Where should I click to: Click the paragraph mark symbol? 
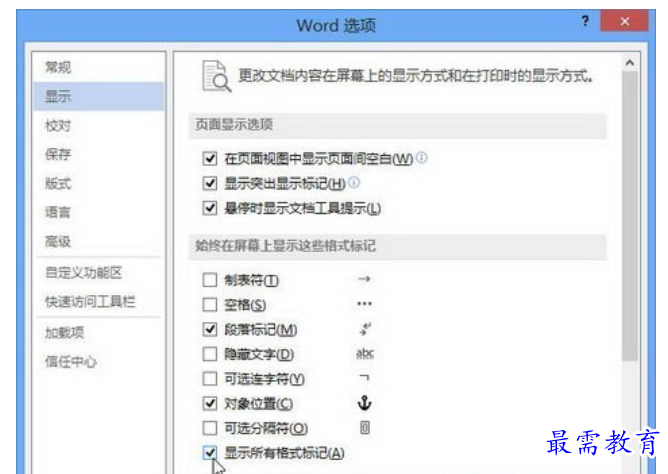tap(365, 329)
